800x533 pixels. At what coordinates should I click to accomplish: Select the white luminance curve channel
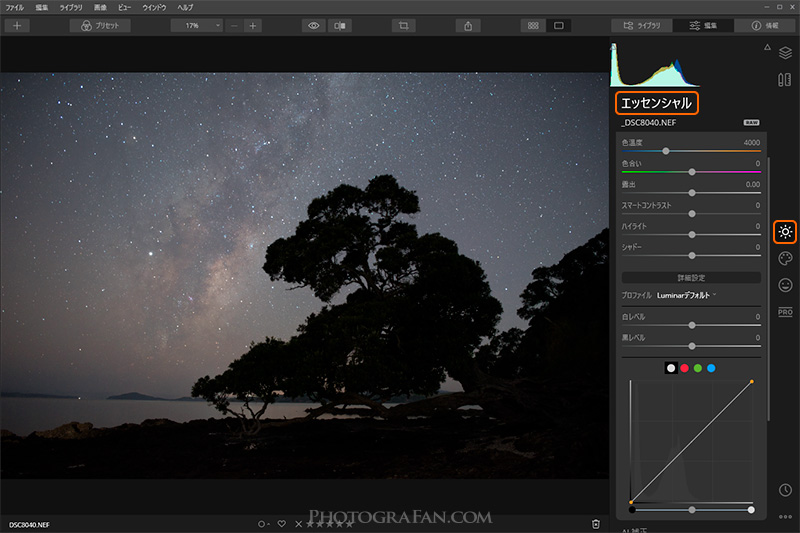(671, 368)
